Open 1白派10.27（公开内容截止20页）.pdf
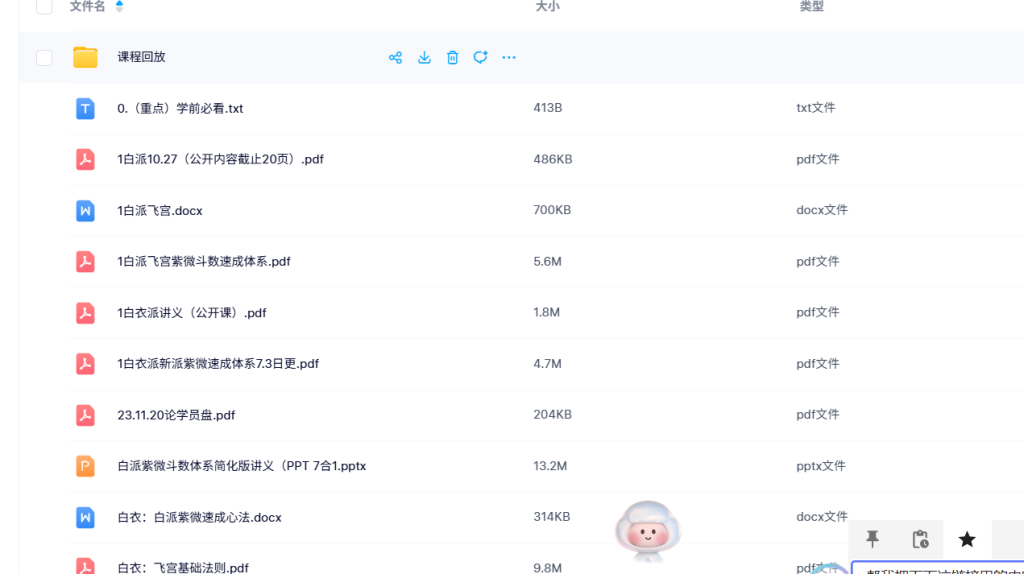 click(x=221, y=159)
